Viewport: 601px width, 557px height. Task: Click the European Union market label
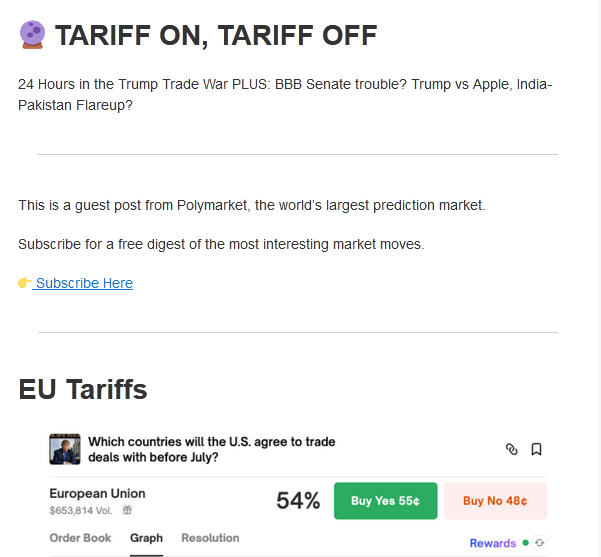point(97,493)
